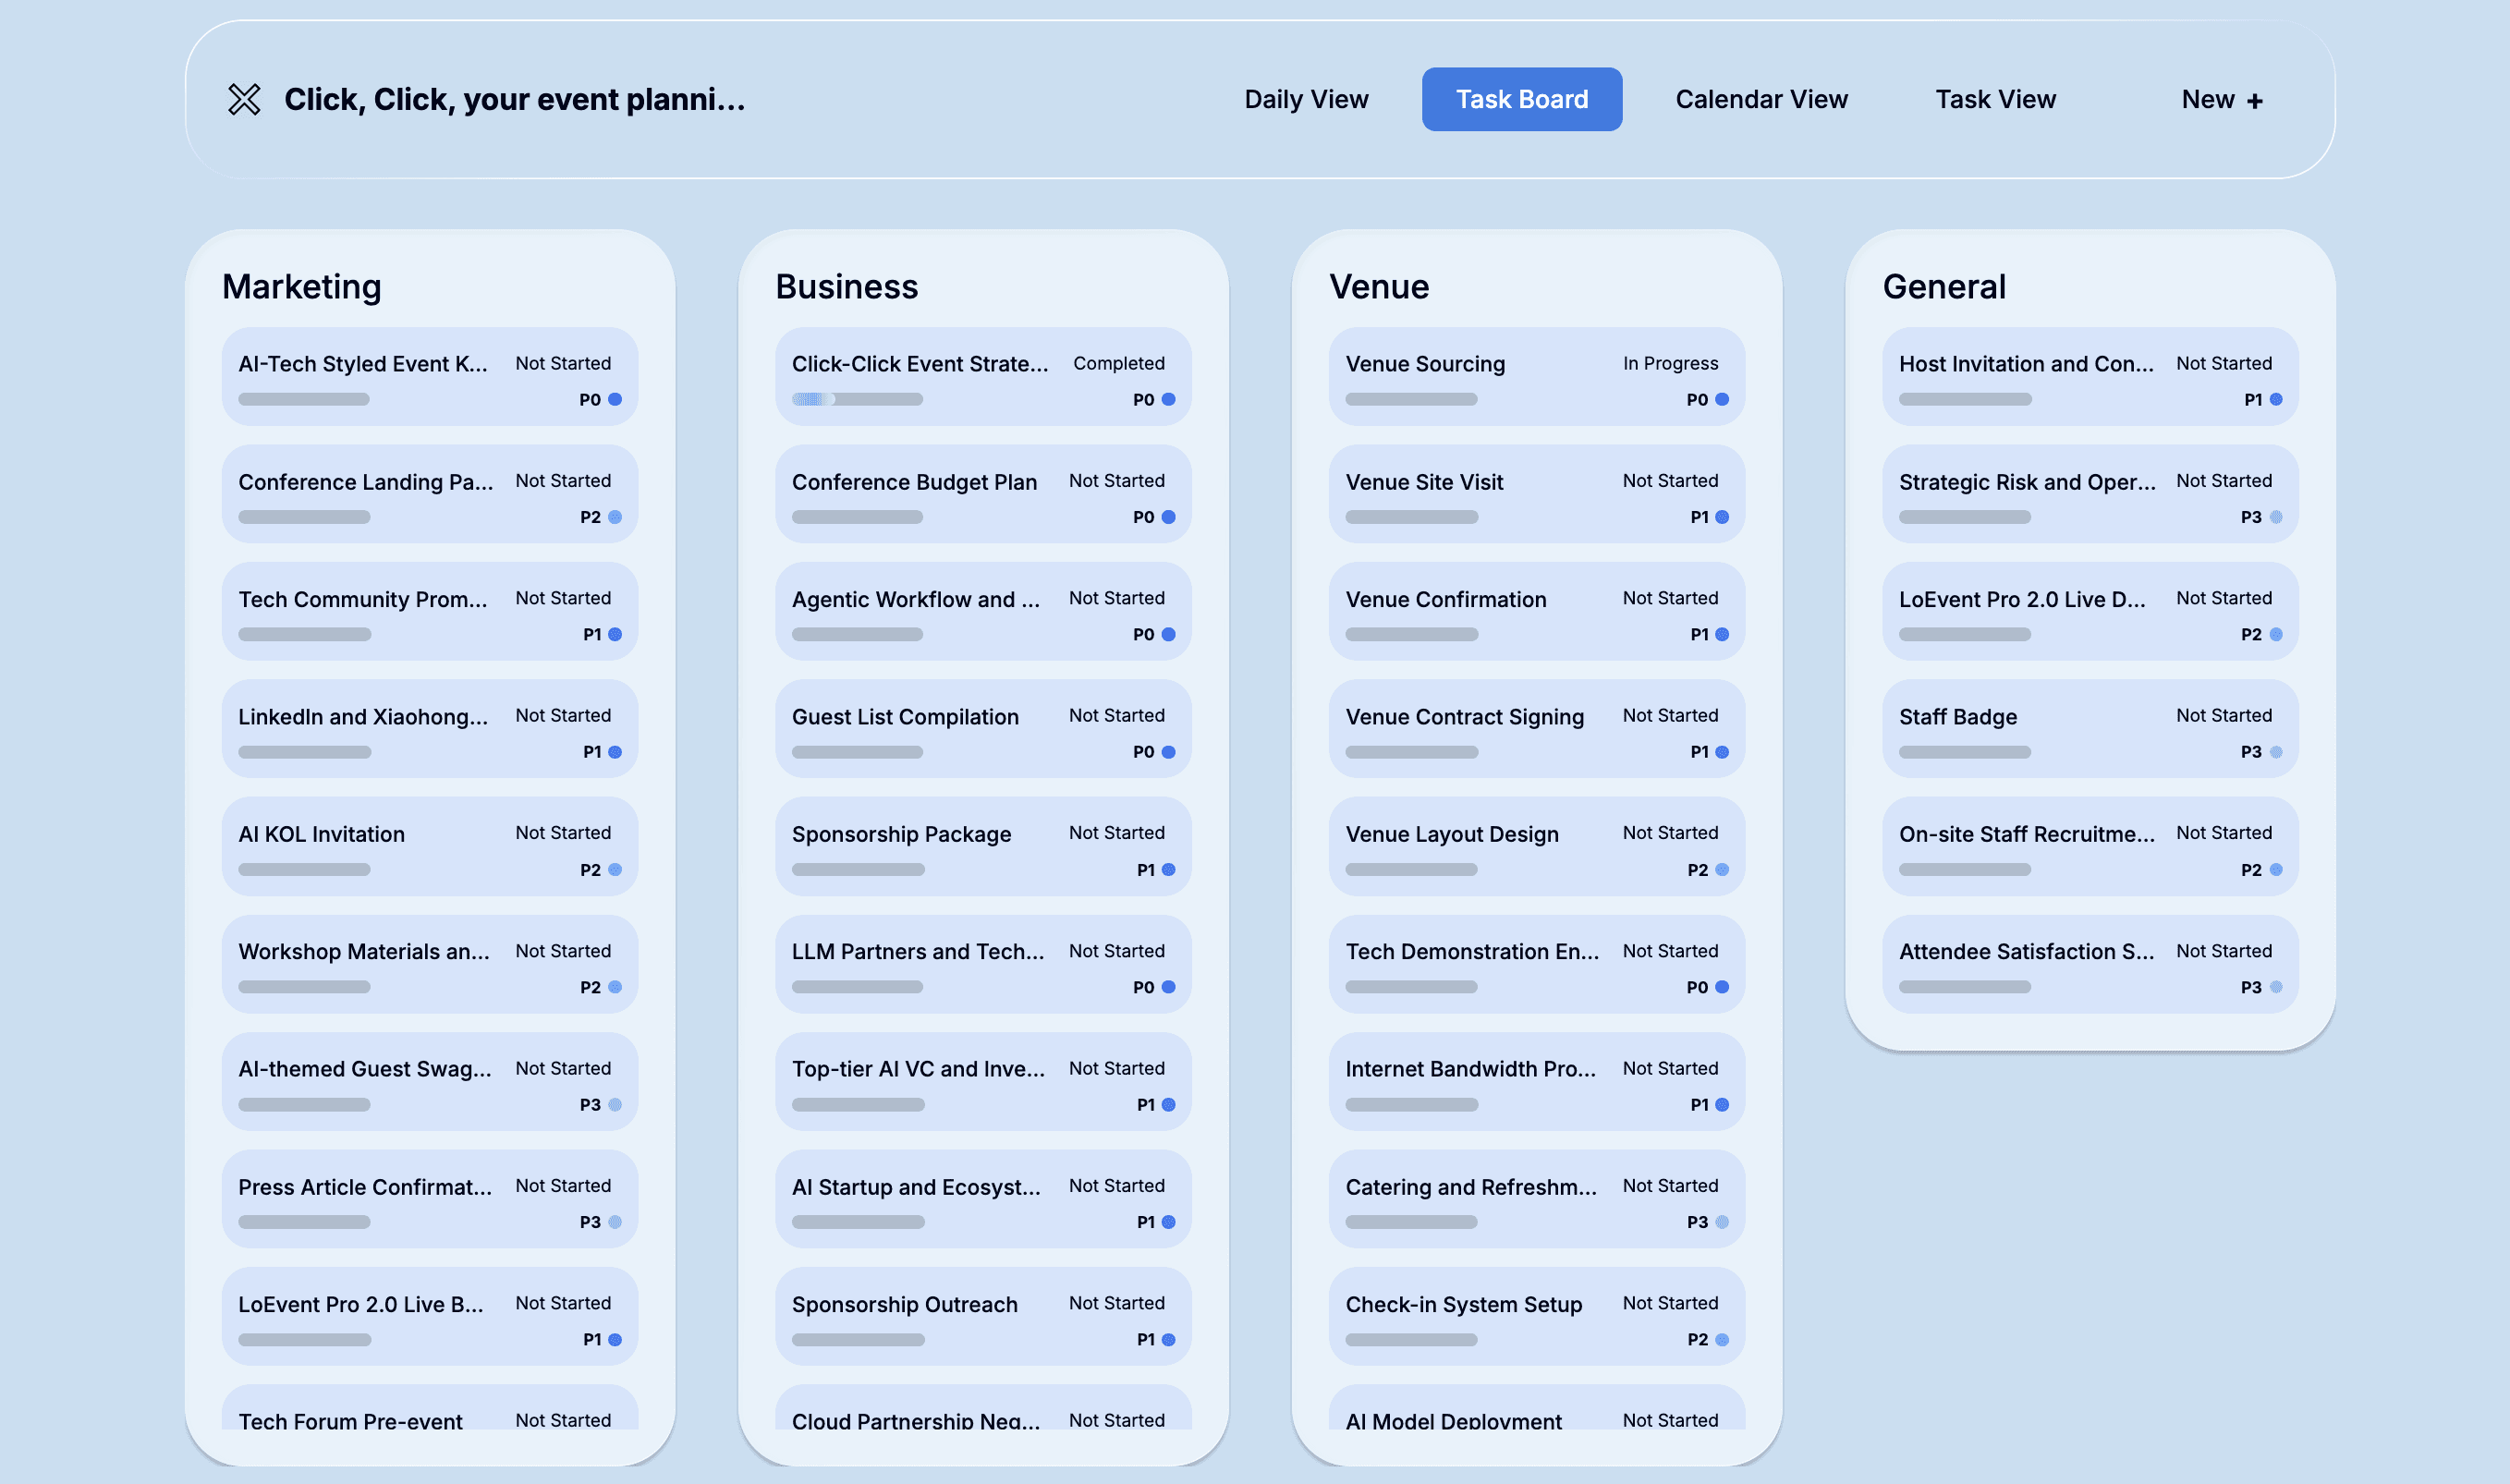Open the status selector on Sponsorship Package
Image resolution: width=2510 pixels, height=1484 pixels.
tap(1118, 832)
